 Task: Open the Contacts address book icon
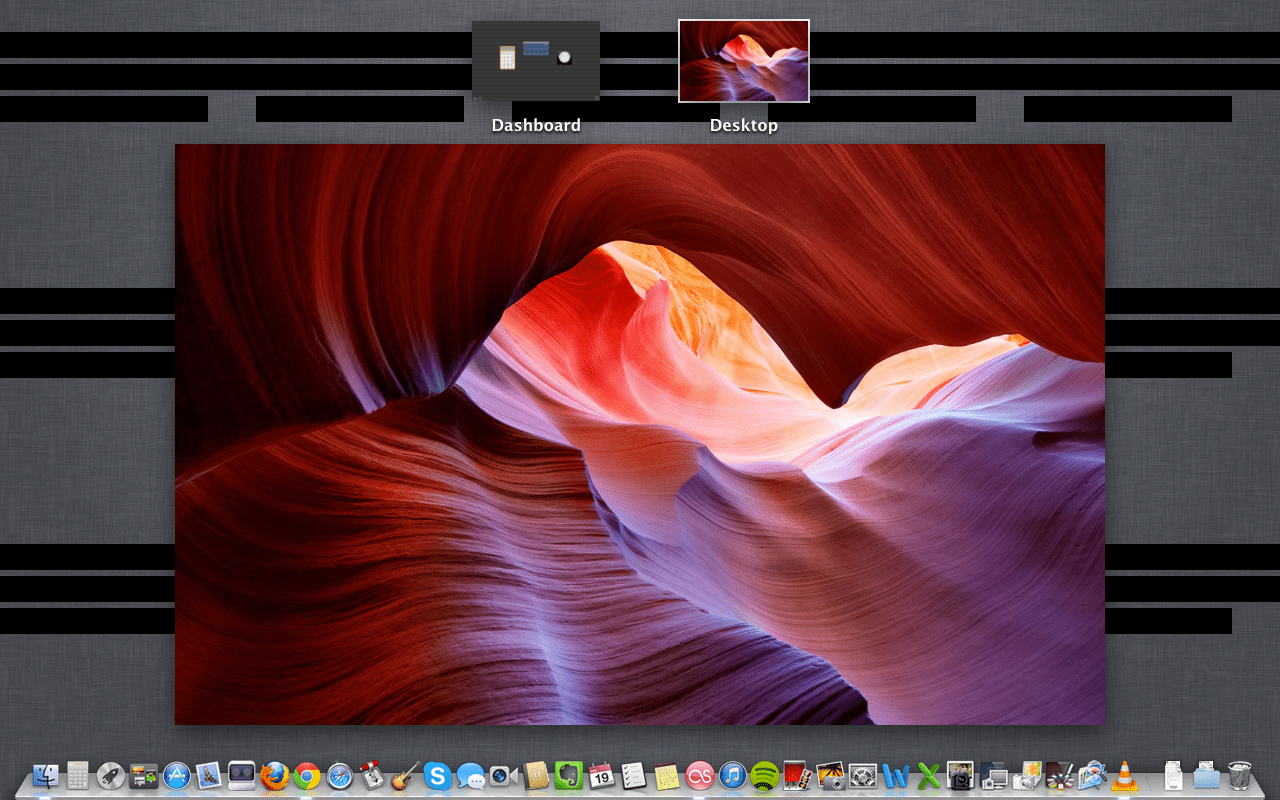(536, 775)
